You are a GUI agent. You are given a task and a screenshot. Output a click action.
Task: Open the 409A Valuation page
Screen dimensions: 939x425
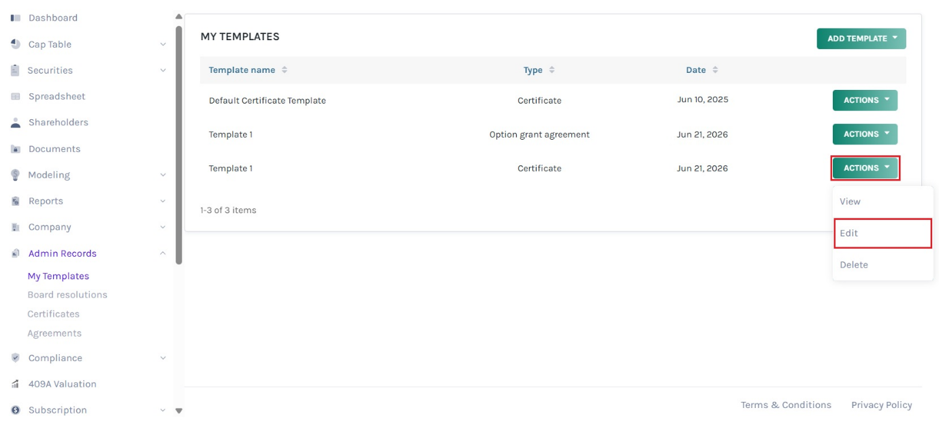(62, 384)
